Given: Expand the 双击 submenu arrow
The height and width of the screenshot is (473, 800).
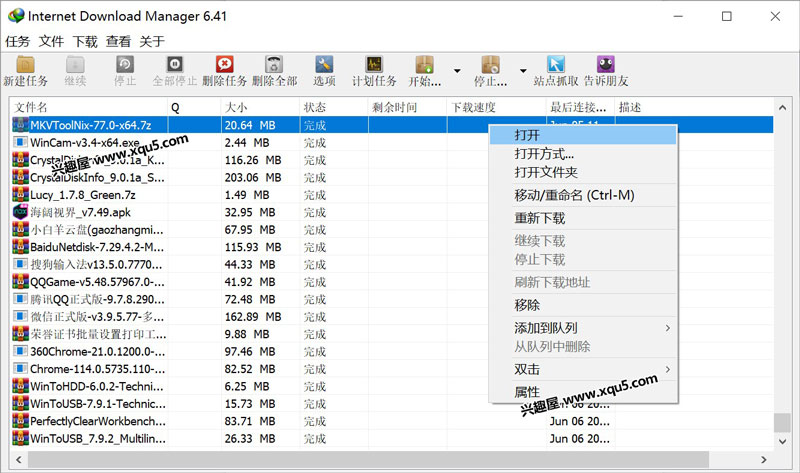Looking at the screenshot, I should (667, 369).
